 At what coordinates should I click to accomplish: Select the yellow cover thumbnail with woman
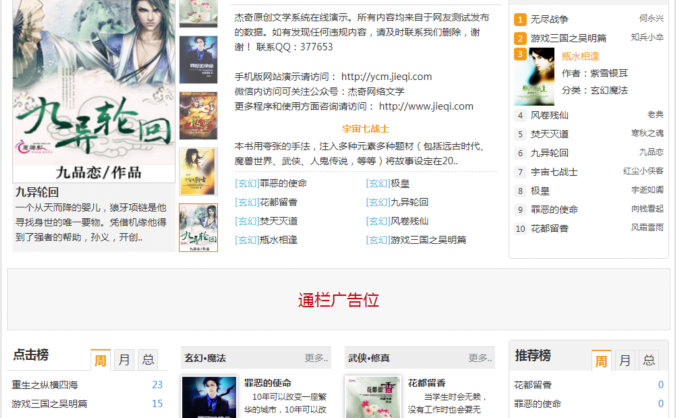click(198, 172)
